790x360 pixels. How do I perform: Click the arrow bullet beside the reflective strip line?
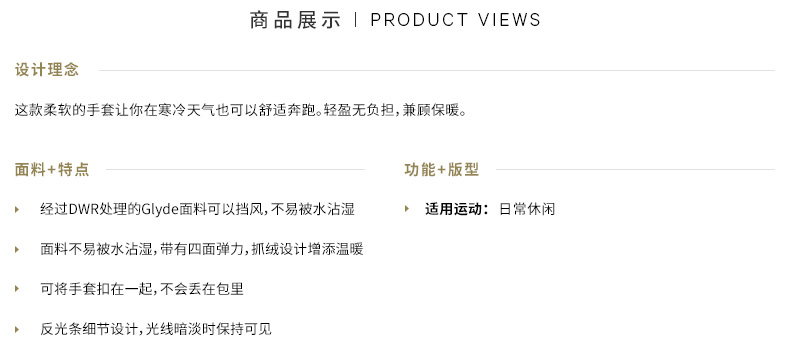click(17, 329)
